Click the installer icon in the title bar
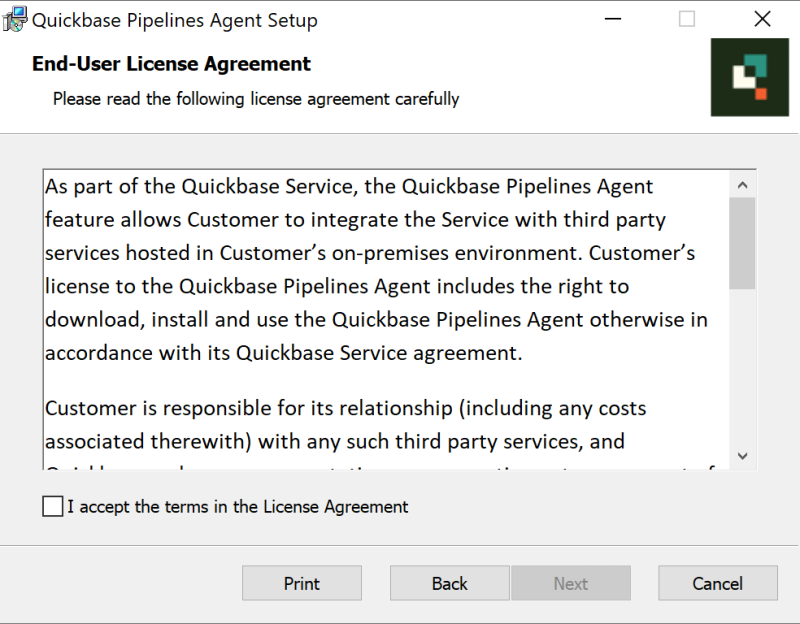This screenshot has width=800, height=624. 14,19
